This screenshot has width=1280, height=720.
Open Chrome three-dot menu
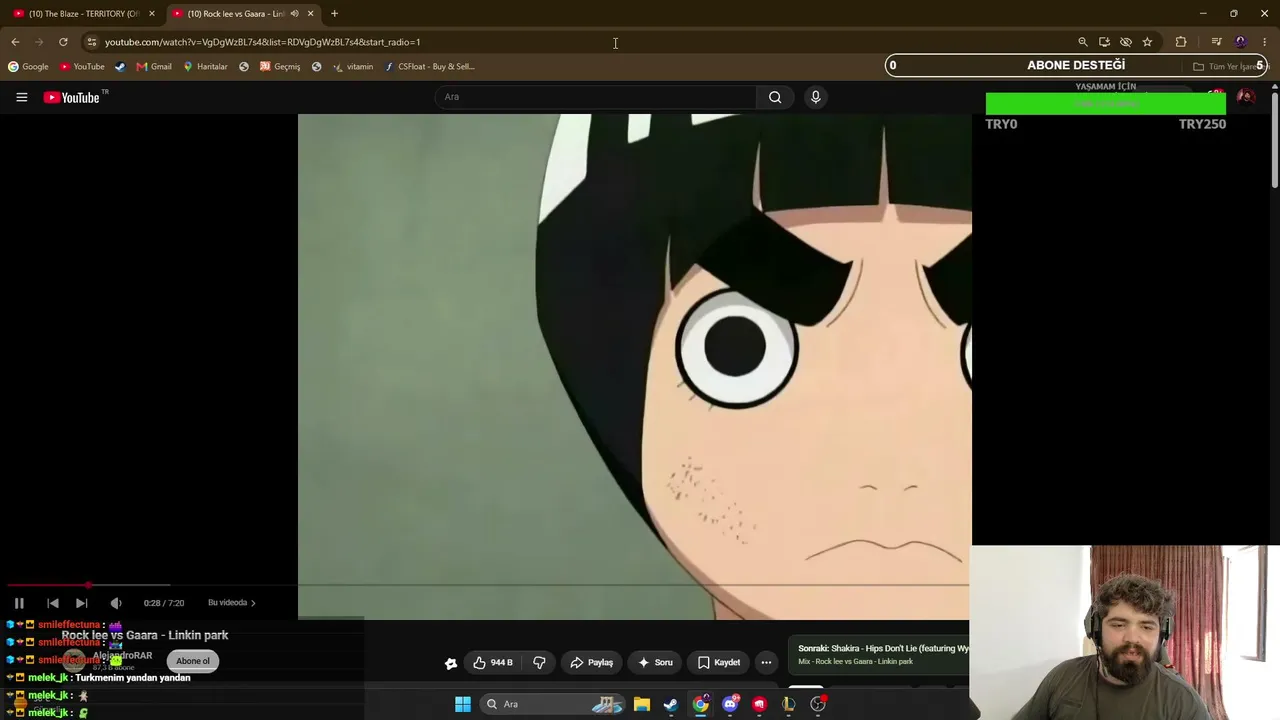tap(1265, 42)
